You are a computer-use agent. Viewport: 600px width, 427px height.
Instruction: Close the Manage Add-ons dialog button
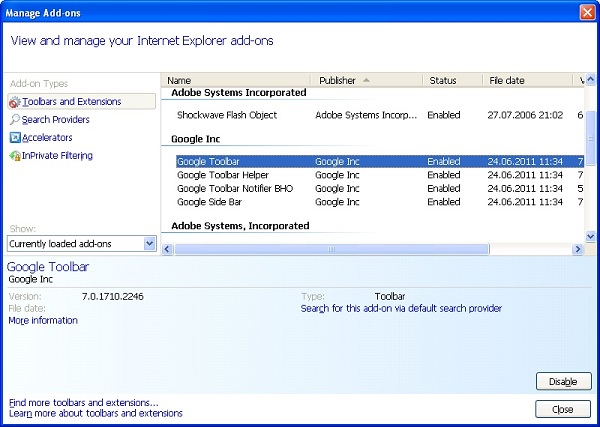[562, 409]
